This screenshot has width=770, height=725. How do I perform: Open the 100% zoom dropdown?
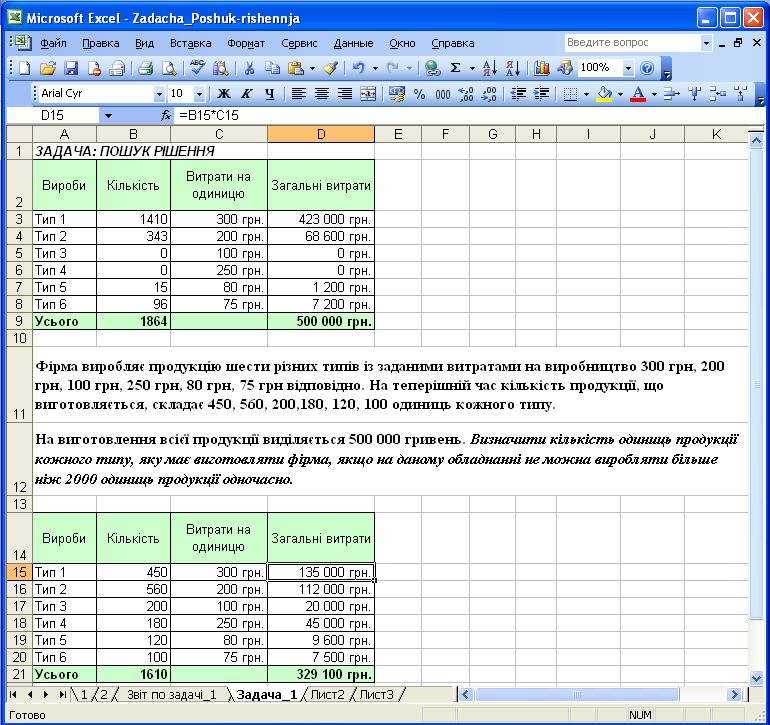point(628,68)
